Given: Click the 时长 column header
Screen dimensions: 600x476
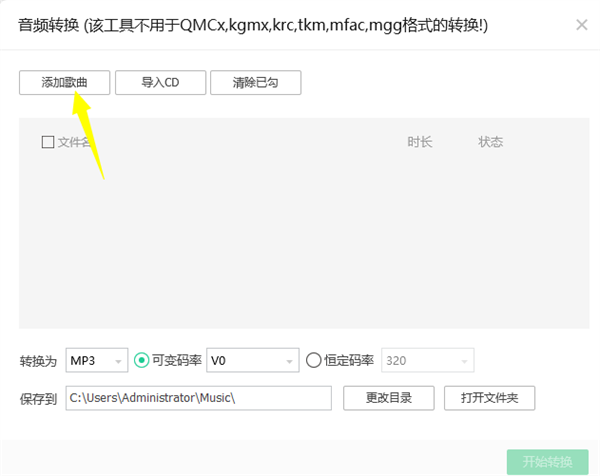Looking at the screenshot, I should click(x=420, y=142).
